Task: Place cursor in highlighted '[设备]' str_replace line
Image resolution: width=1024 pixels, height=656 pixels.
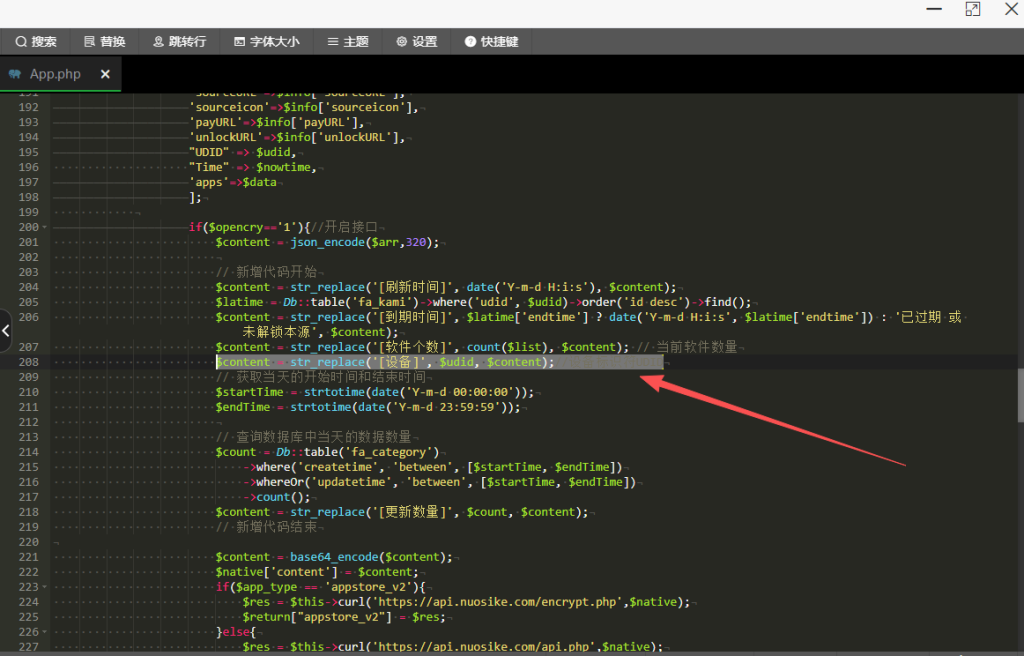Action: click(400, 362)
